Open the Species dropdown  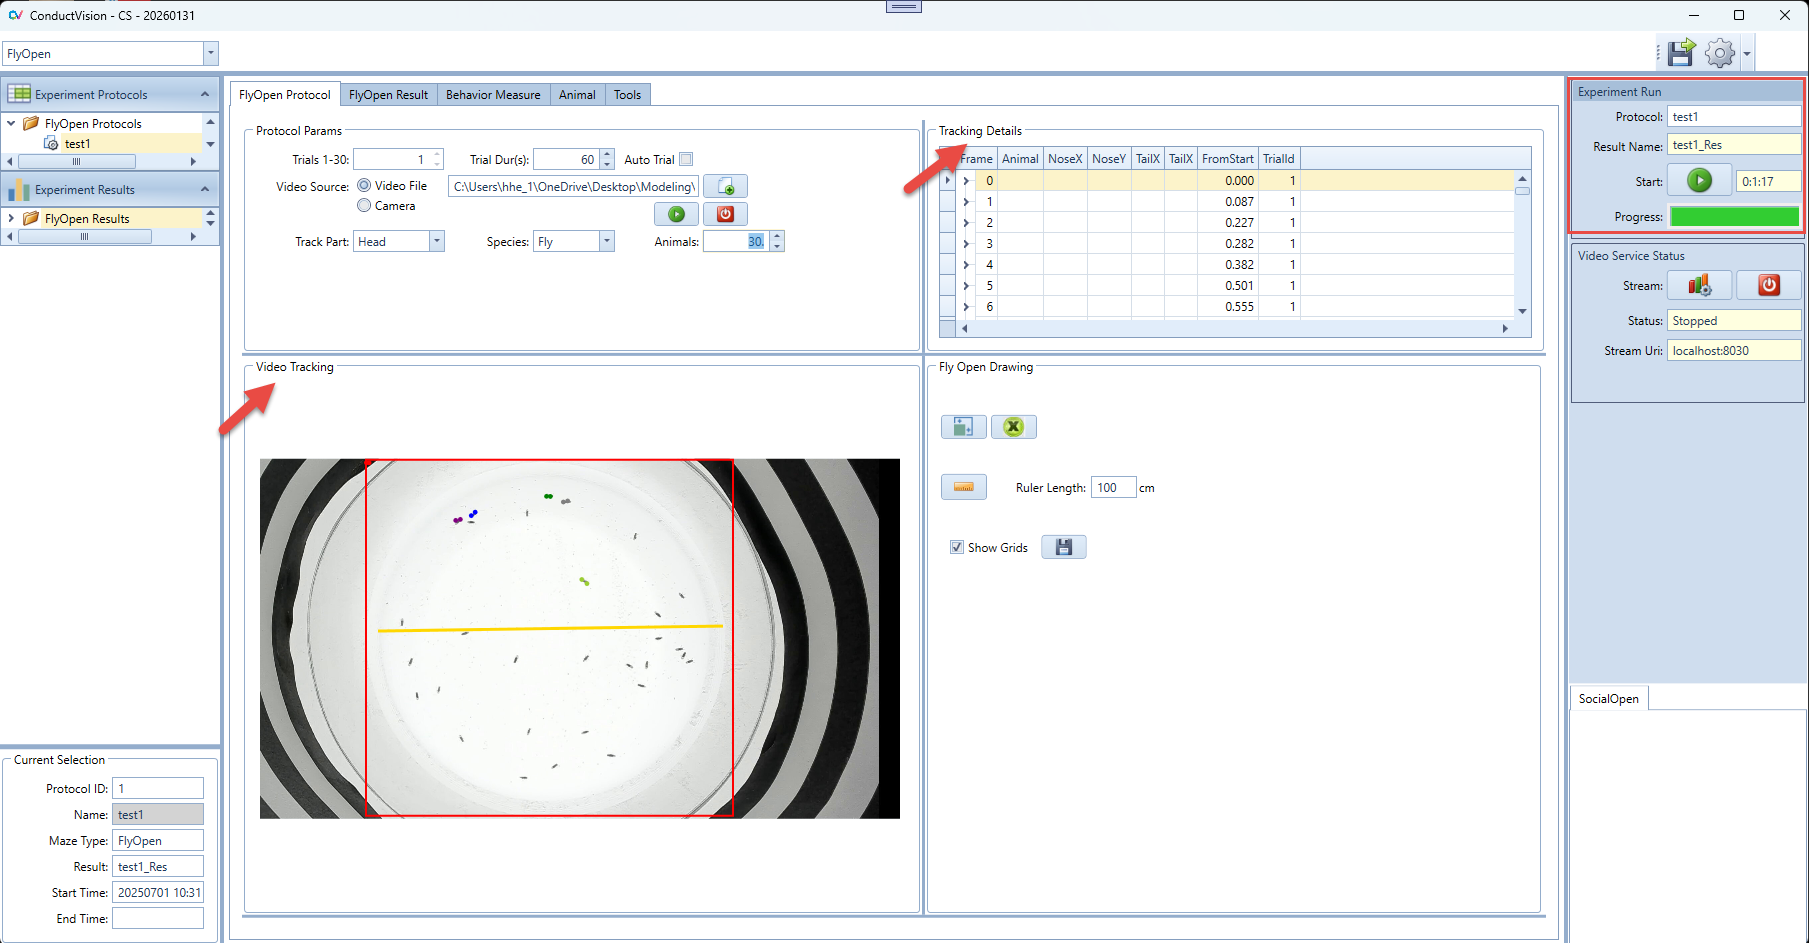pyautogui.click(x=606, y=242)
